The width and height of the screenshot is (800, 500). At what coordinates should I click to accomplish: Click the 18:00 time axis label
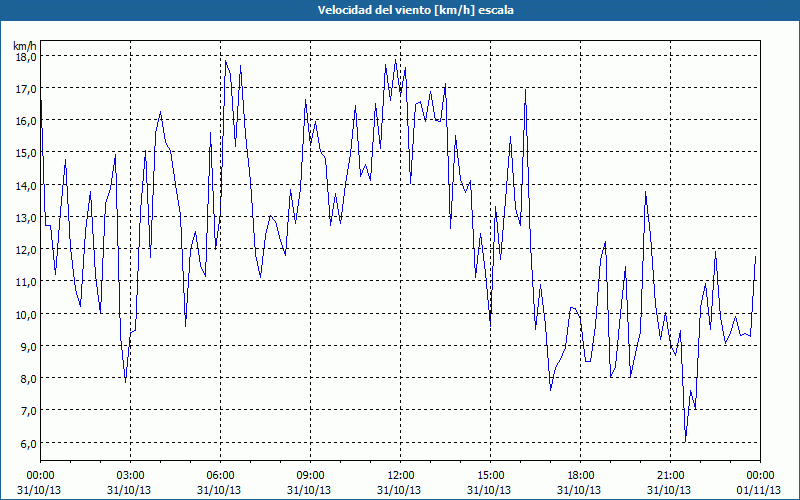click(x=580, y=476)
